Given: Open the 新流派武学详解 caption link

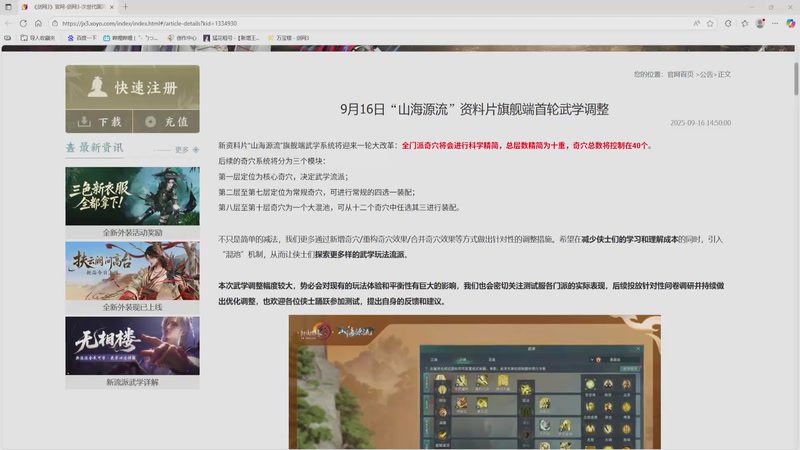Looking at the screenshot, I should coord(133,382).
